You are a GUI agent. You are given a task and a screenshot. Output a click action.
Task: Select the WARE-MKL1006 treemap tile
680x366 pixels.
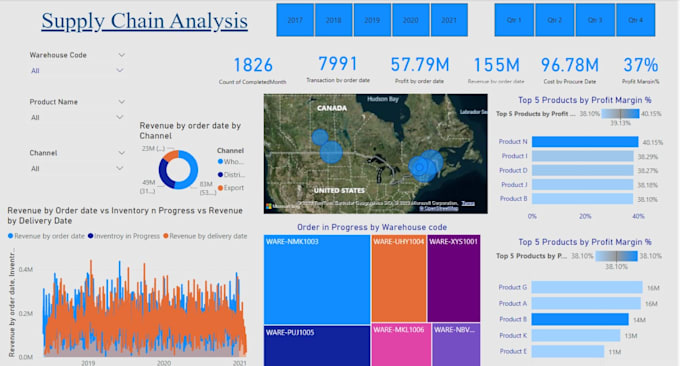click(401, 345)
